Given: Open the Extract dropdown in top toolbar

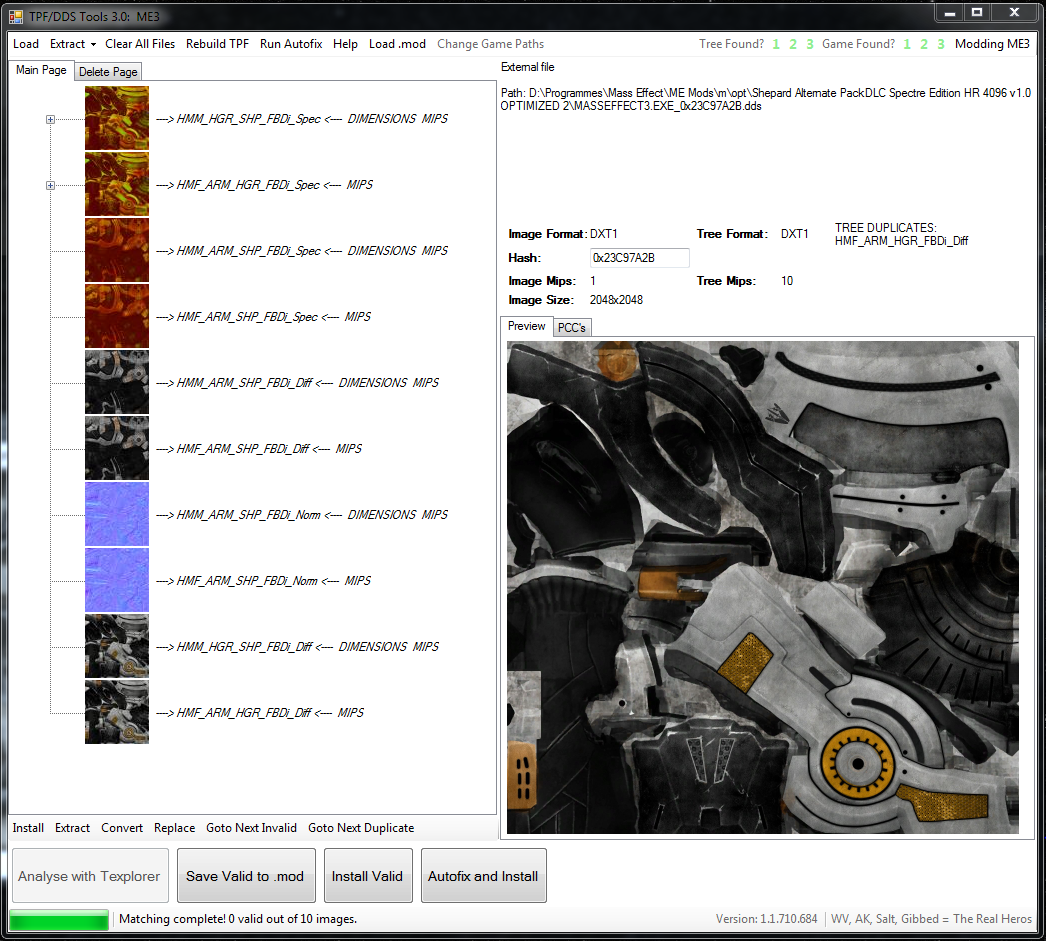Looking at the screenshot, I should click(73, 44).
